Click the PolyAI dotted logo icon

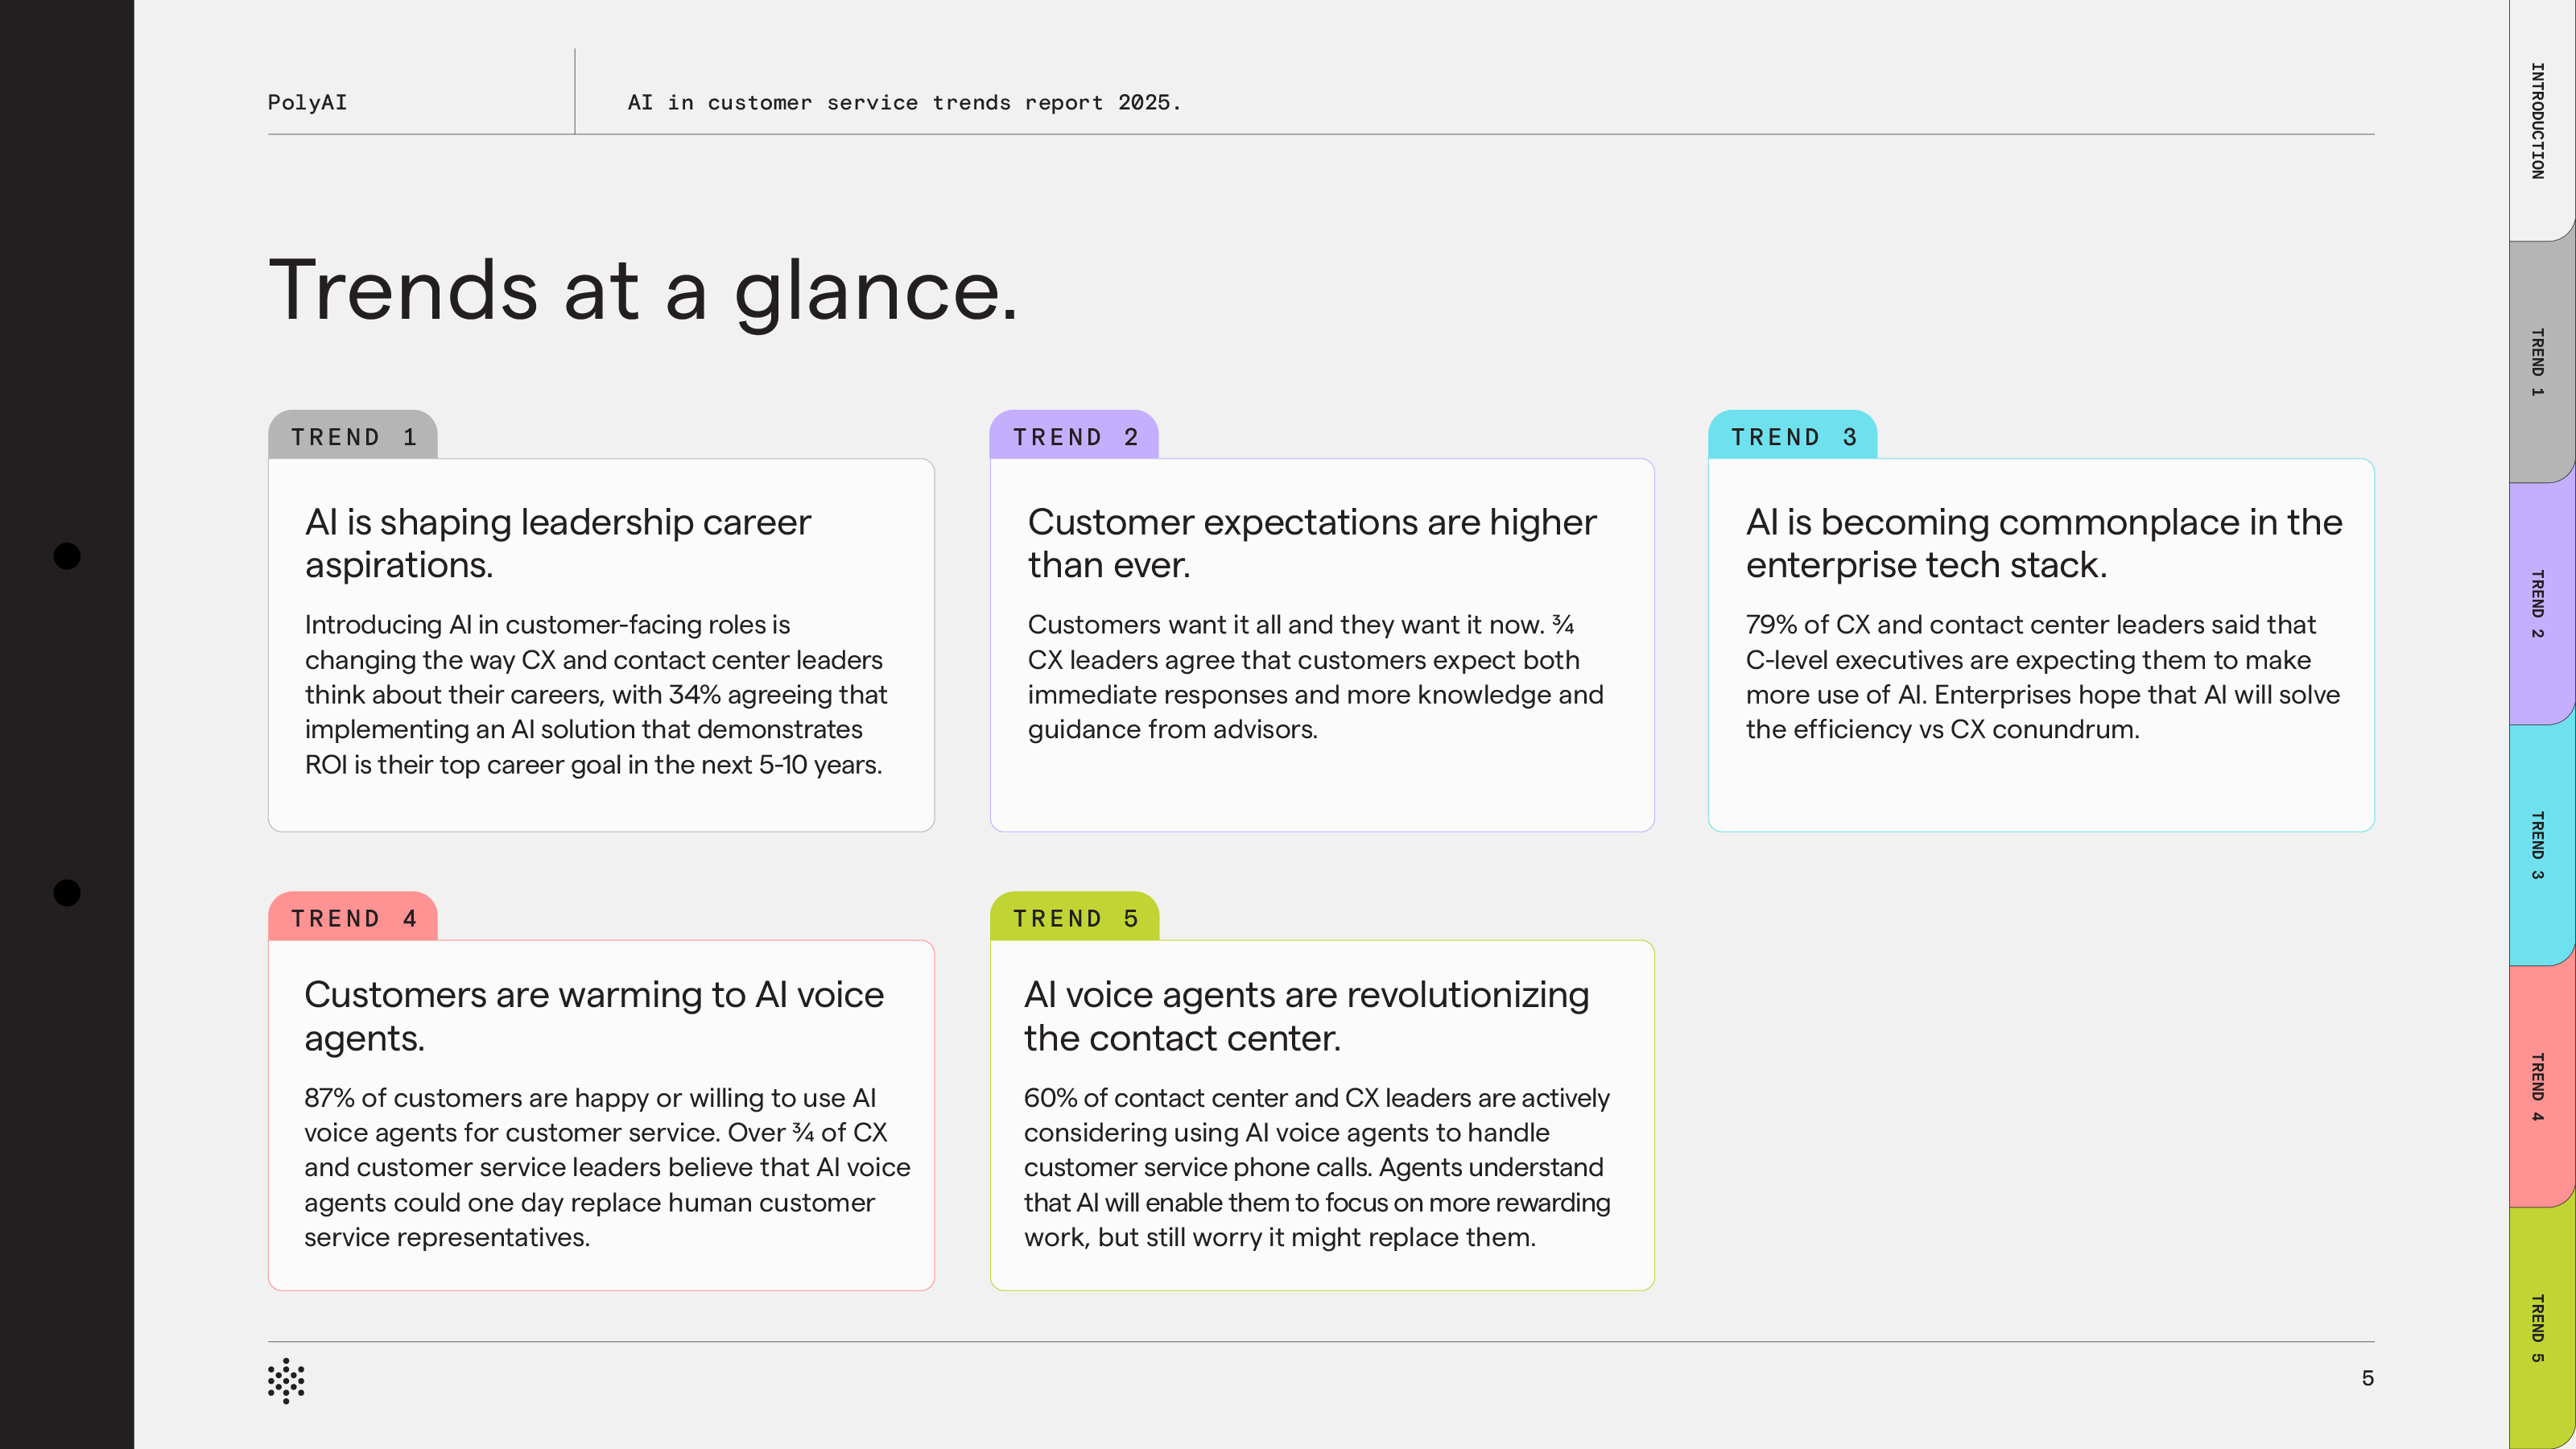pyautogui.click(x=286, y=1381)
